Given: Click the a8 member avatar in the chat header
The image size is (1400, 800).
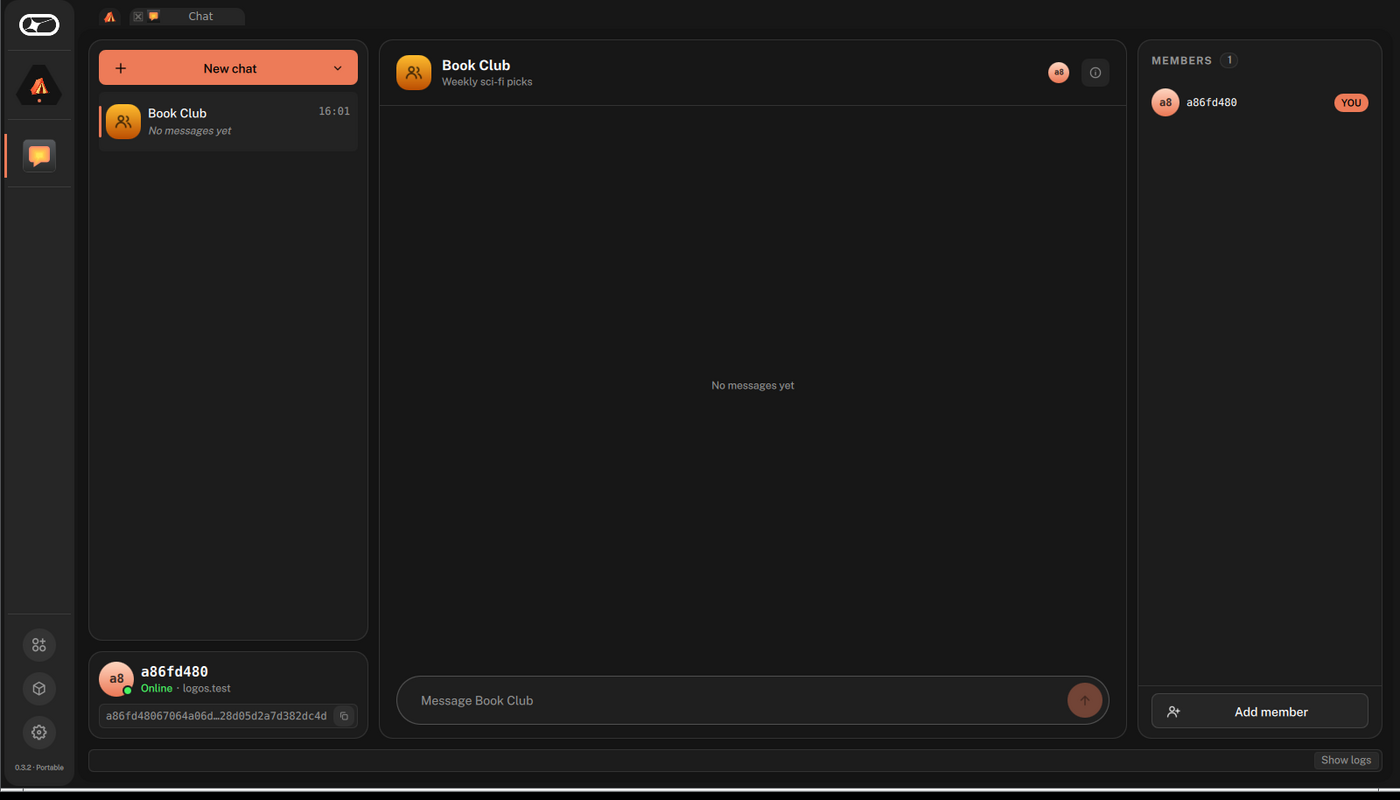Looking at the screenshot, I should coord(1058,73).
